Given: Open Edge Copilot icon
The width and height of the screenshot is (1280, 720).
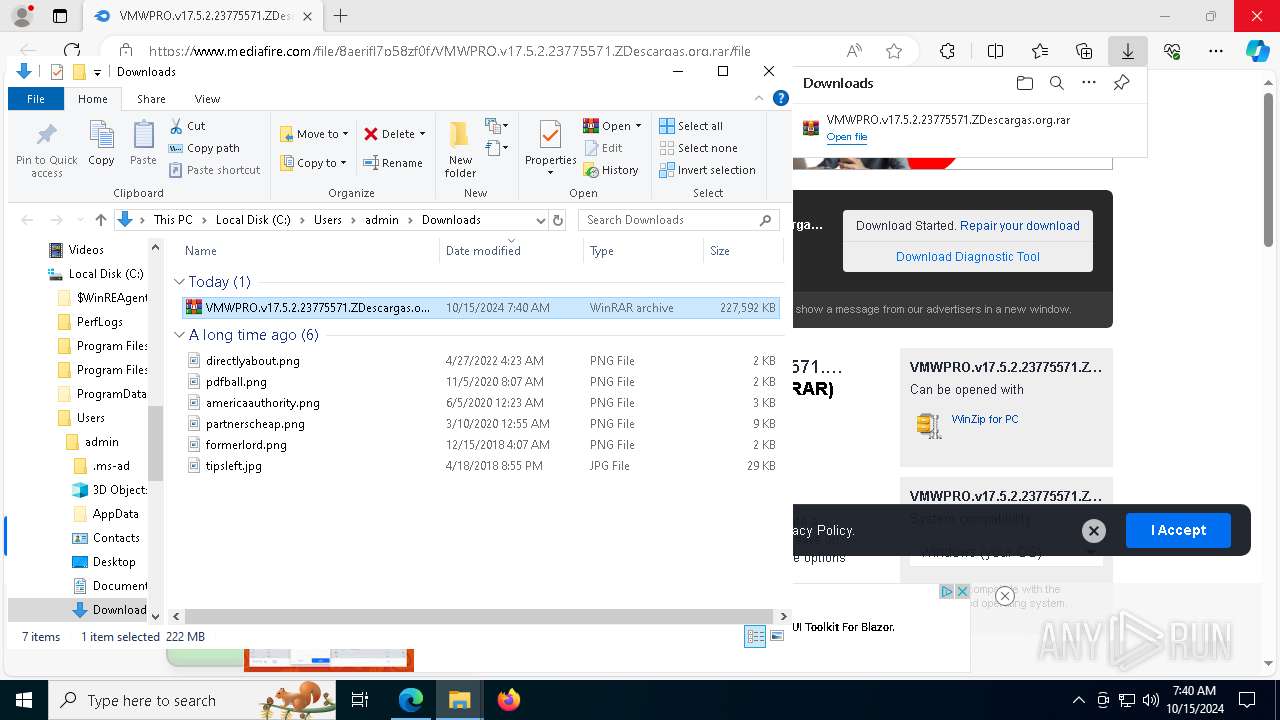Looking at the screenshot, I should coord(1257,51).
